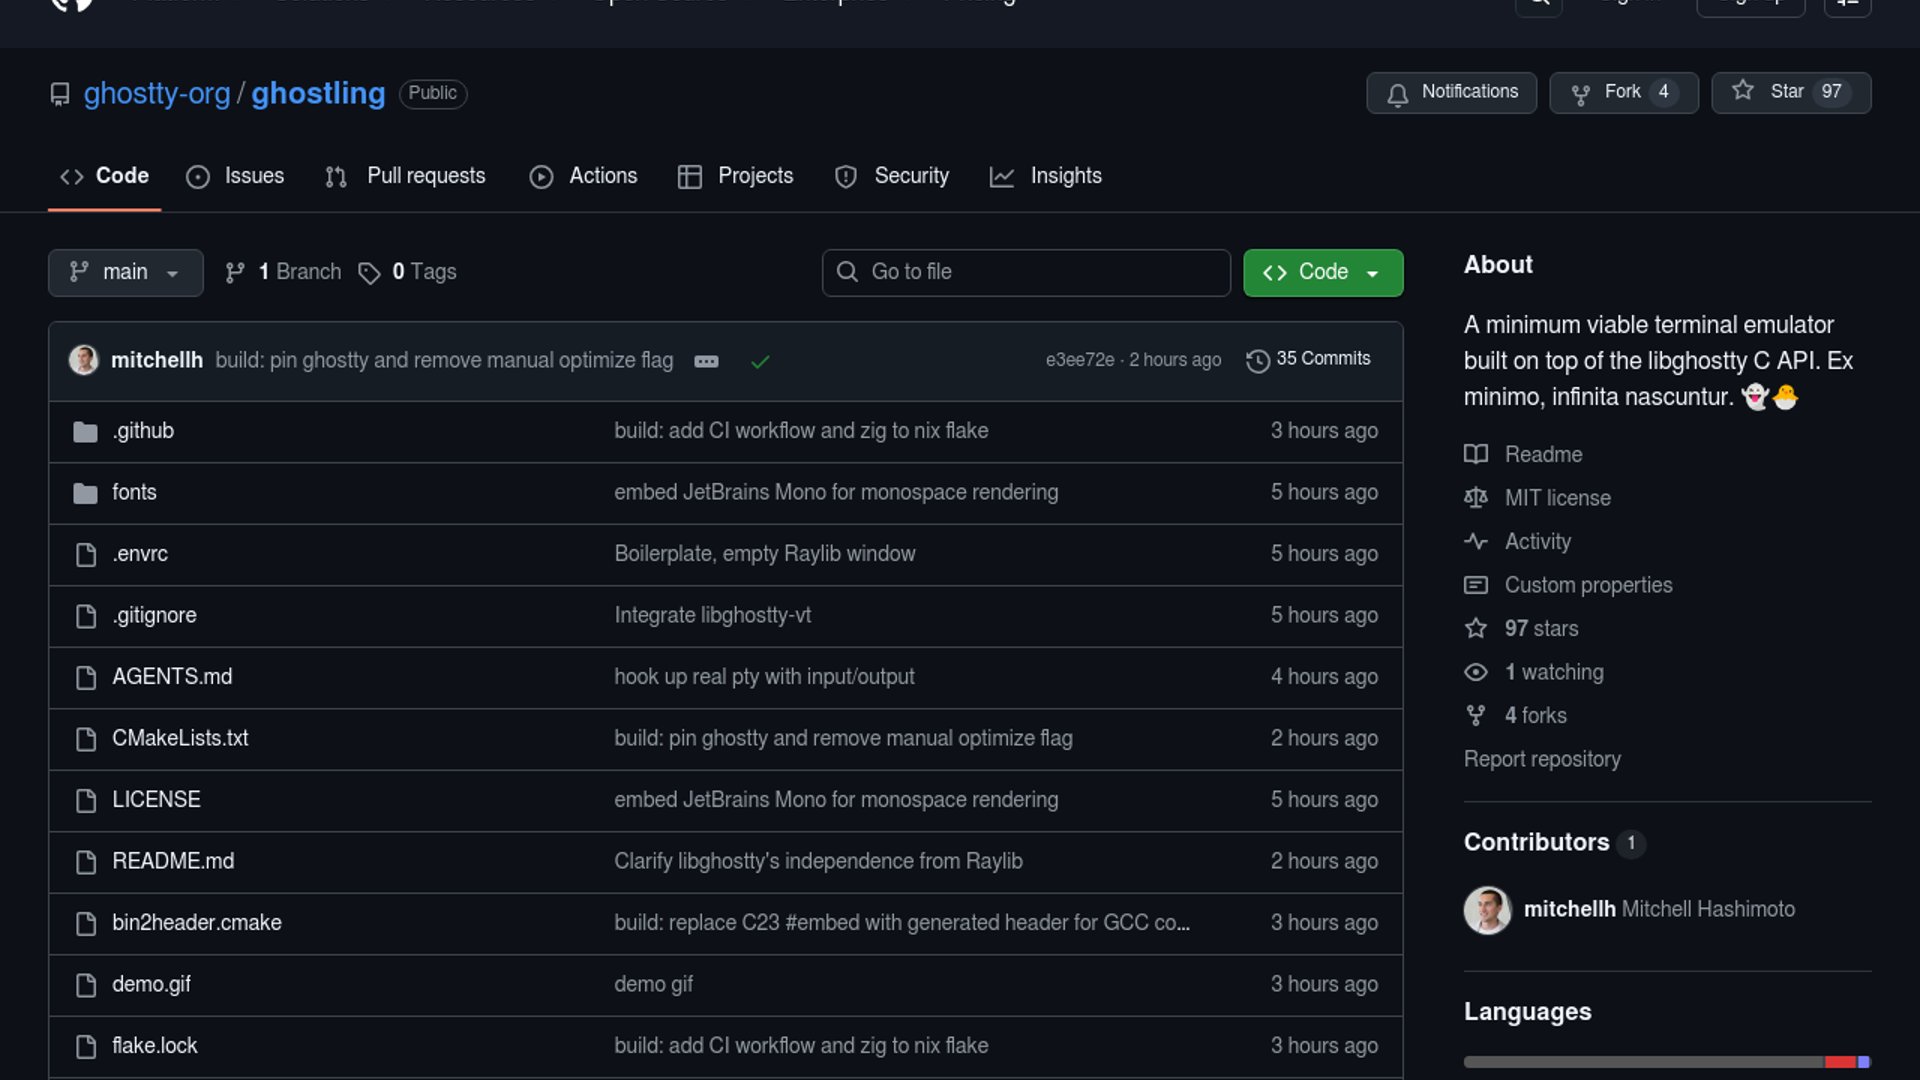The height and width of the screenshot is (1080, 1920).
Task: Click the Notifications bell button
Action: [1451, 92]
